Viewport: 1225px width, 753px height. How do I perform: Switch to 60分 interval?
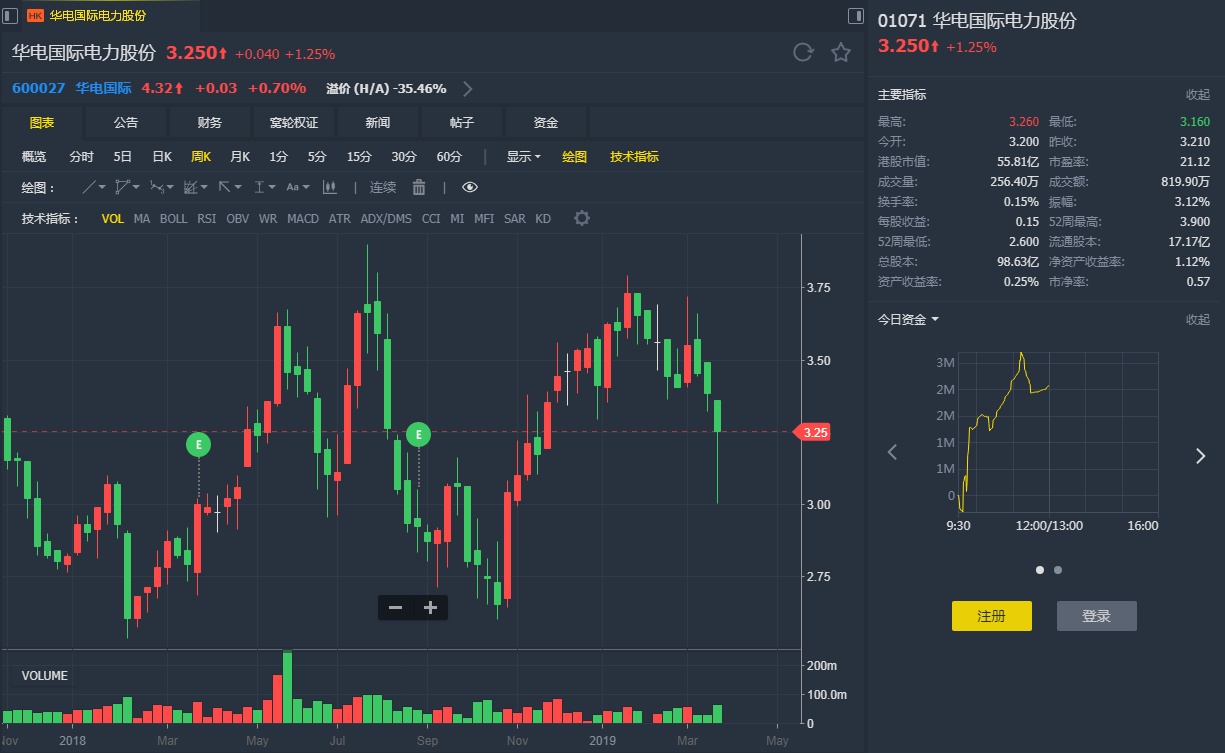coord(449,156)
